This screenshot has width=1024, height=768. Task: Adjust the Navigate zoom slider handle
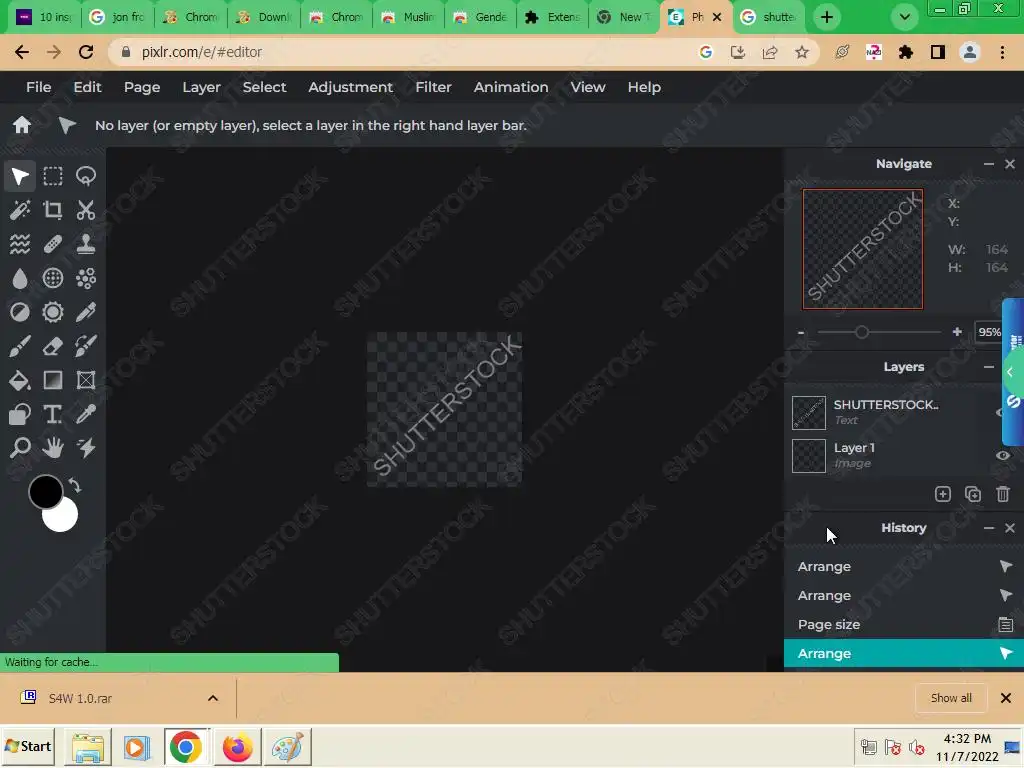pos(861,332)
